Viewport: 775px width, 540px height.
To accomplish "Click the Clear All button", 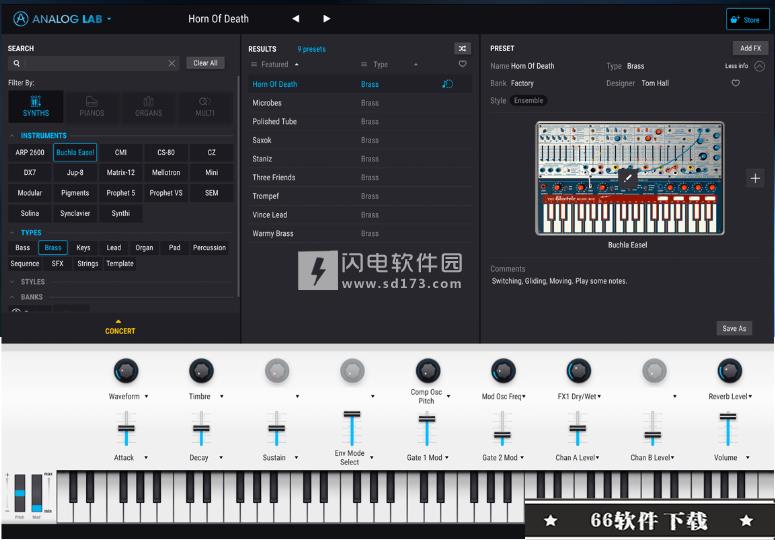I will 205,63.
